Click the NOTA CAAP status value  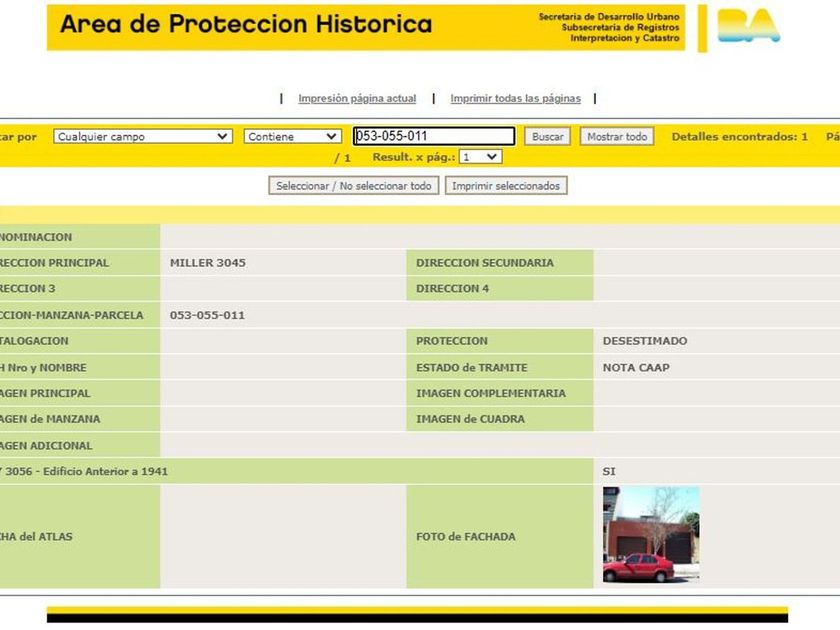coord(636,367)
